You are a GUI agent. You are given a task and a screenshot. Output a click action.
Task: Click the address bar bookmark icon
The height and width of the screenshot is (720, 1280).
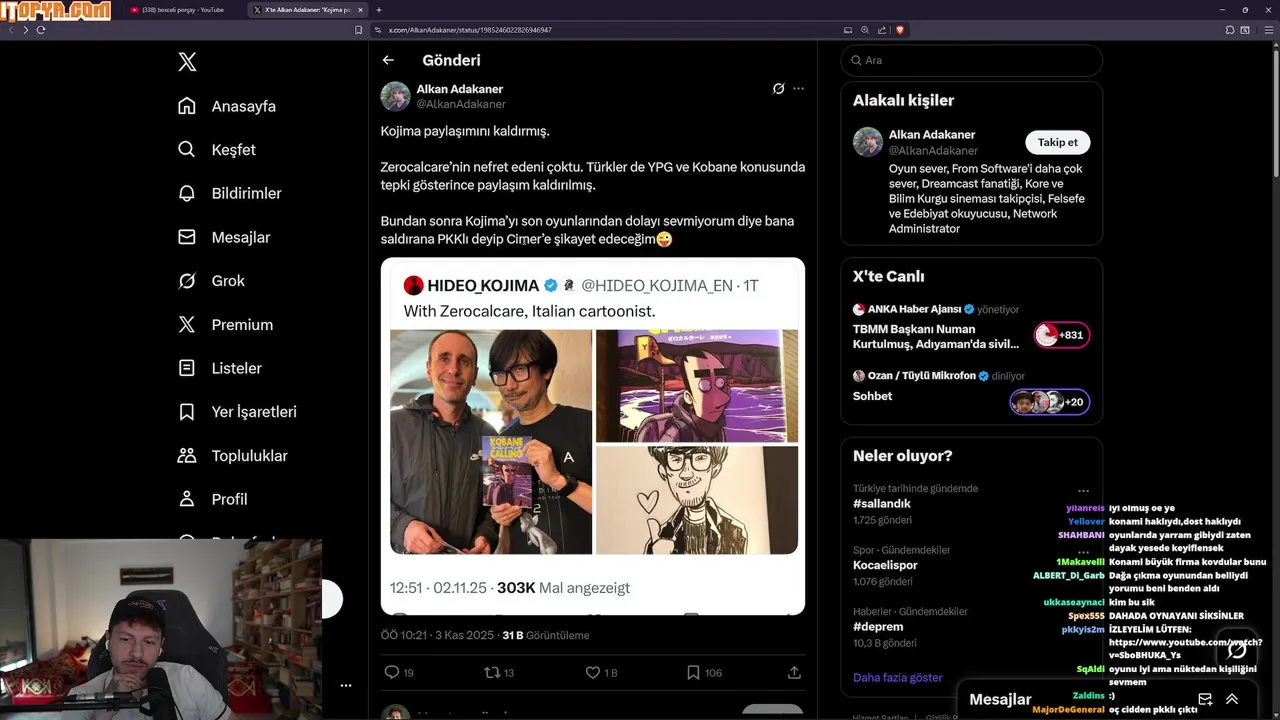point(358,30)
